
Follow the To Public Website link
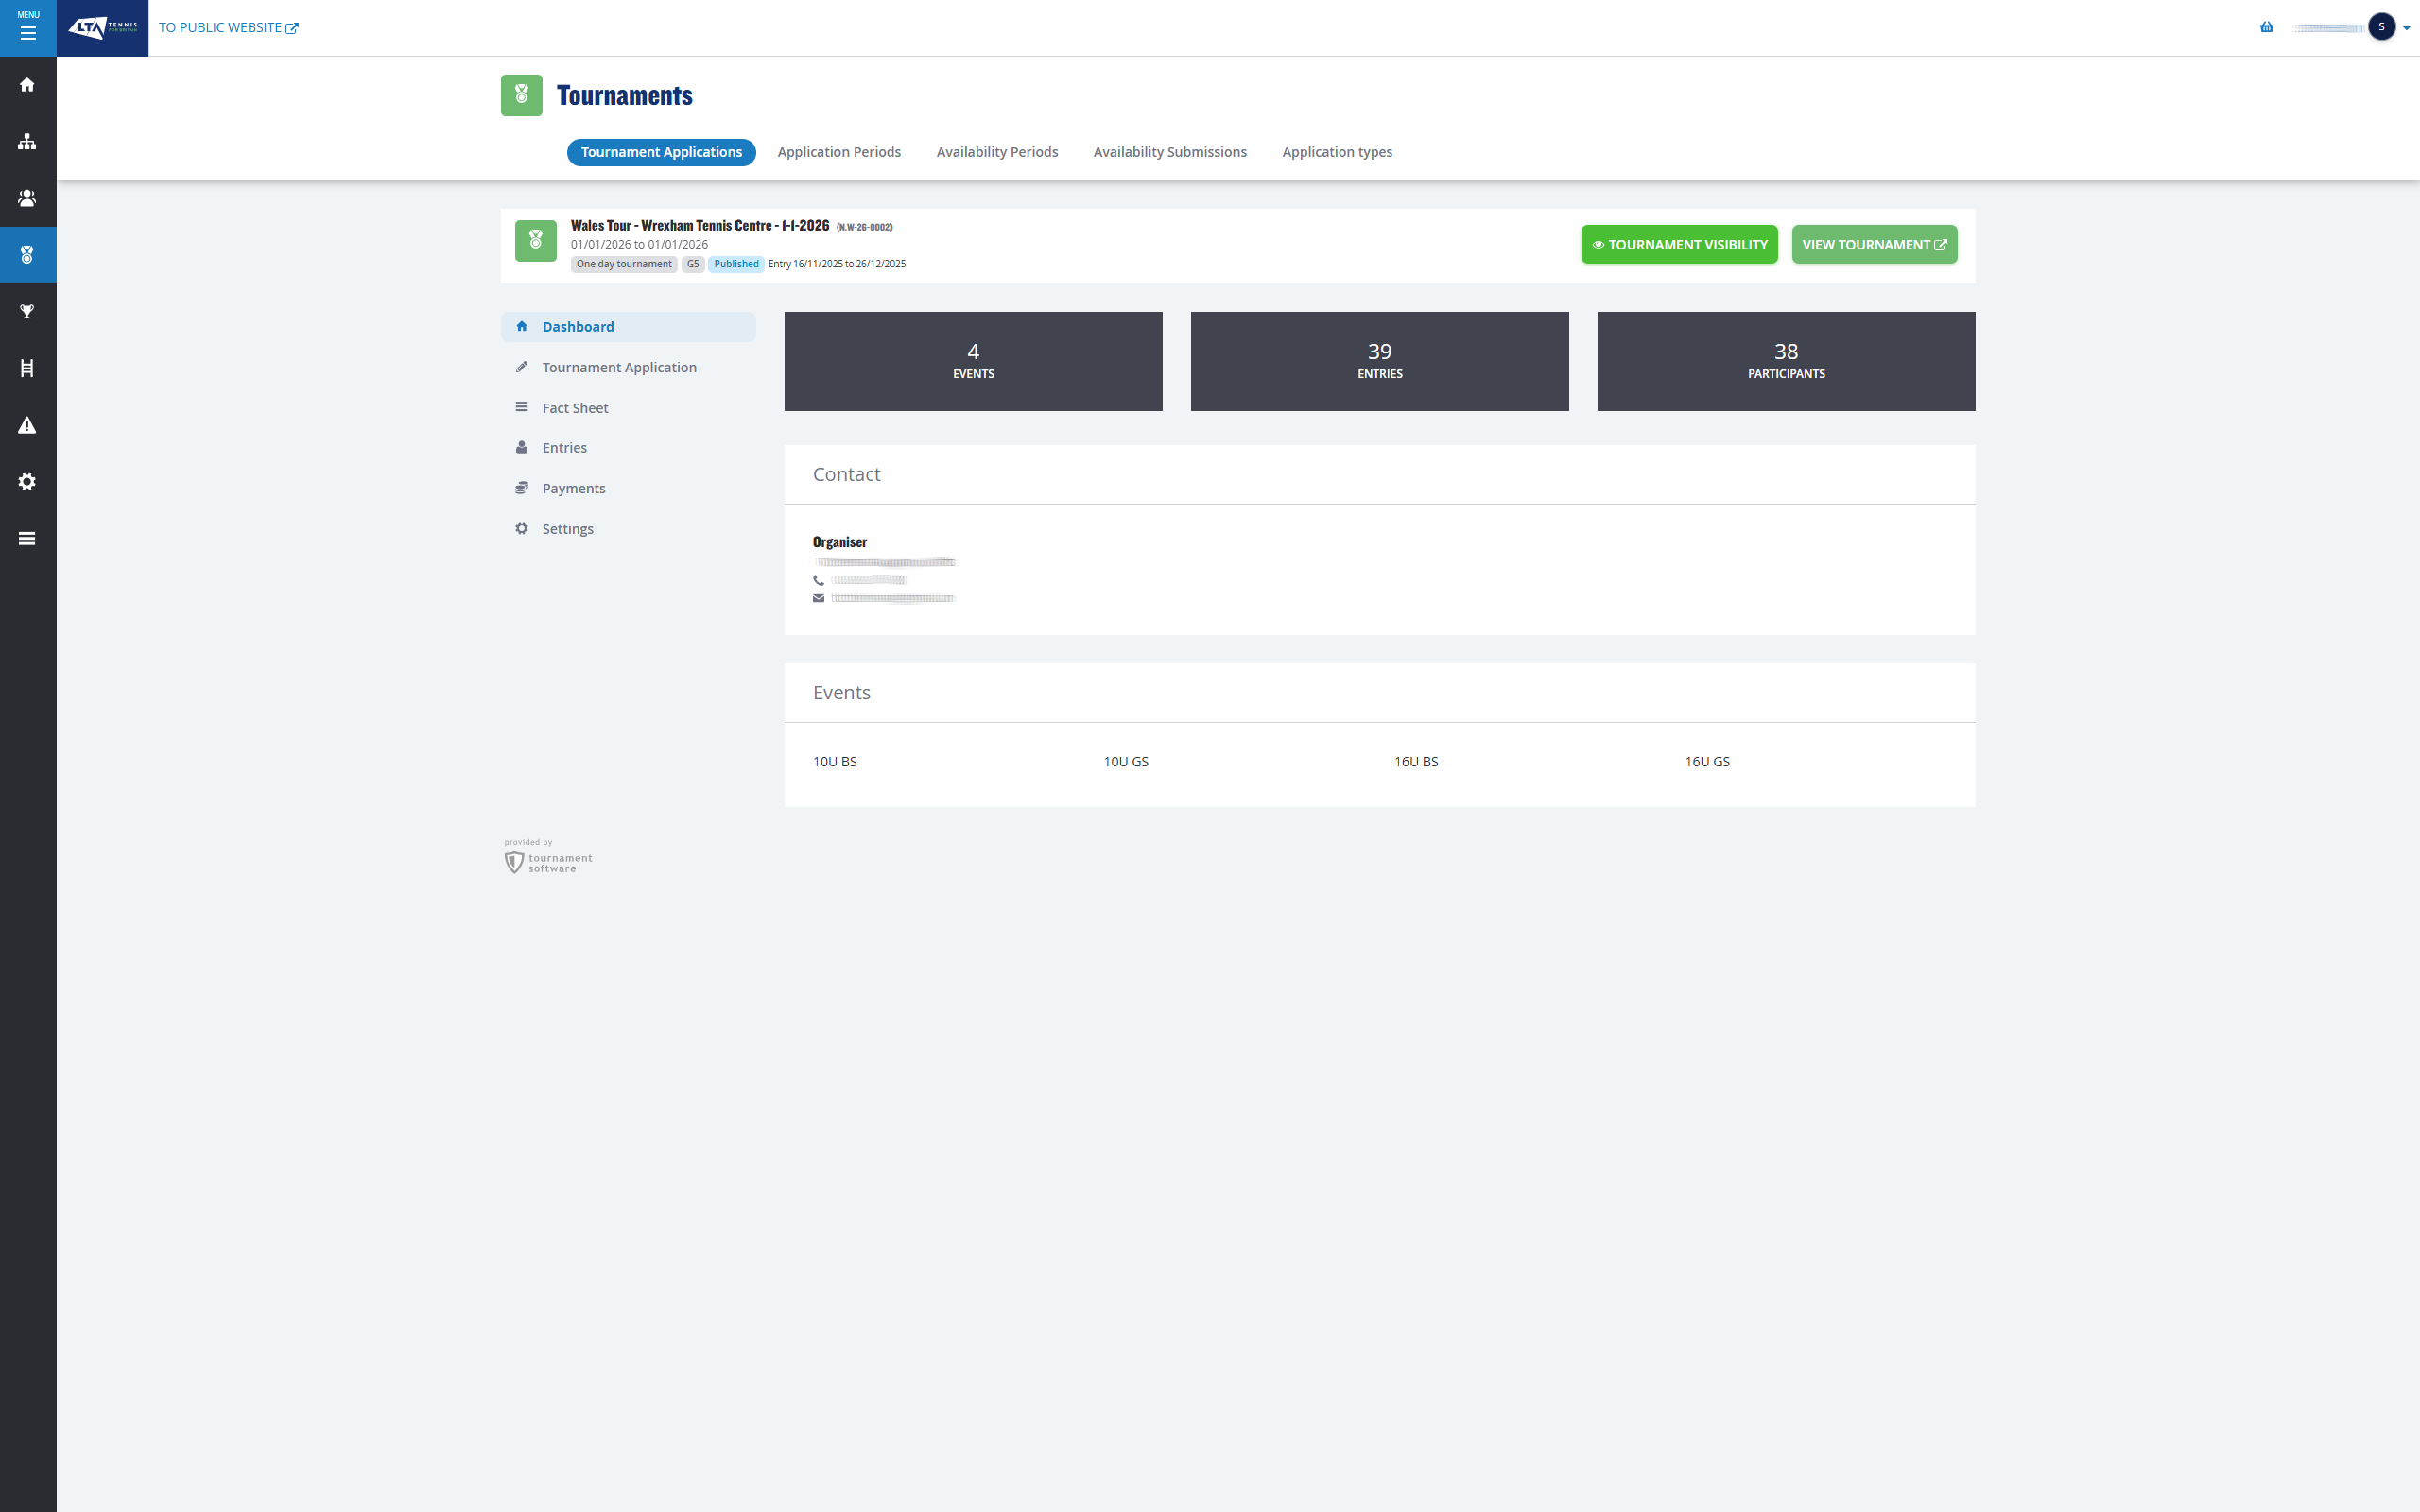228,28
